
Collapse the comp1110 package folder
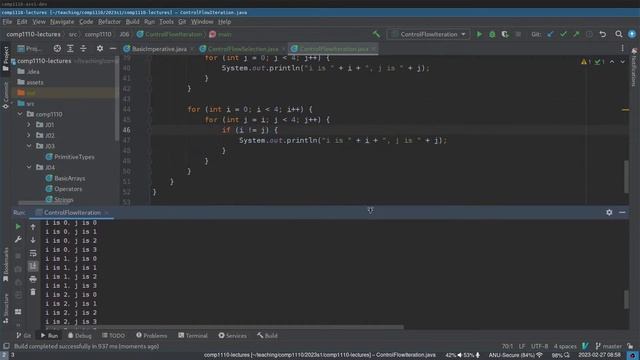(x=20, y=114)
